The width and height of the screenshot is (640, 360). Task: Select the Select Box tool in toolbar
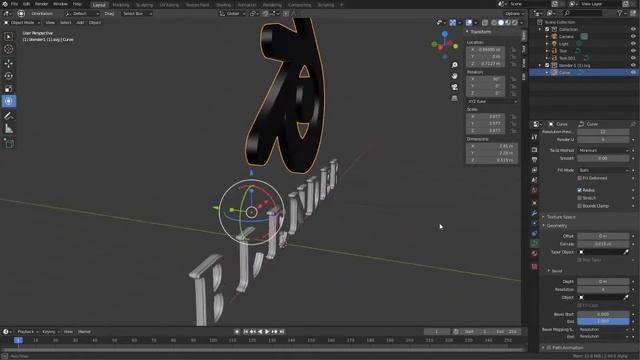pyautogui.click(x=9, y=37)
